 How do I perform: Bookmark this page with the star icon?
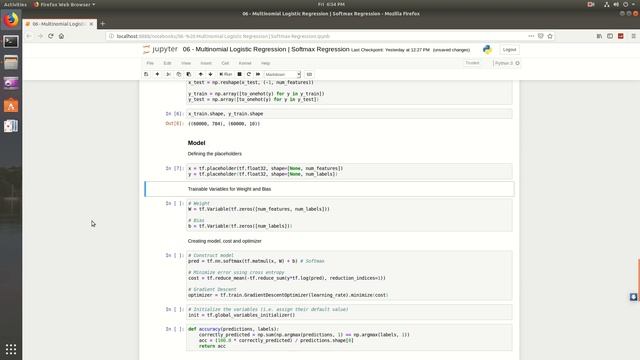pyautogui.click(x=550, y=36)
